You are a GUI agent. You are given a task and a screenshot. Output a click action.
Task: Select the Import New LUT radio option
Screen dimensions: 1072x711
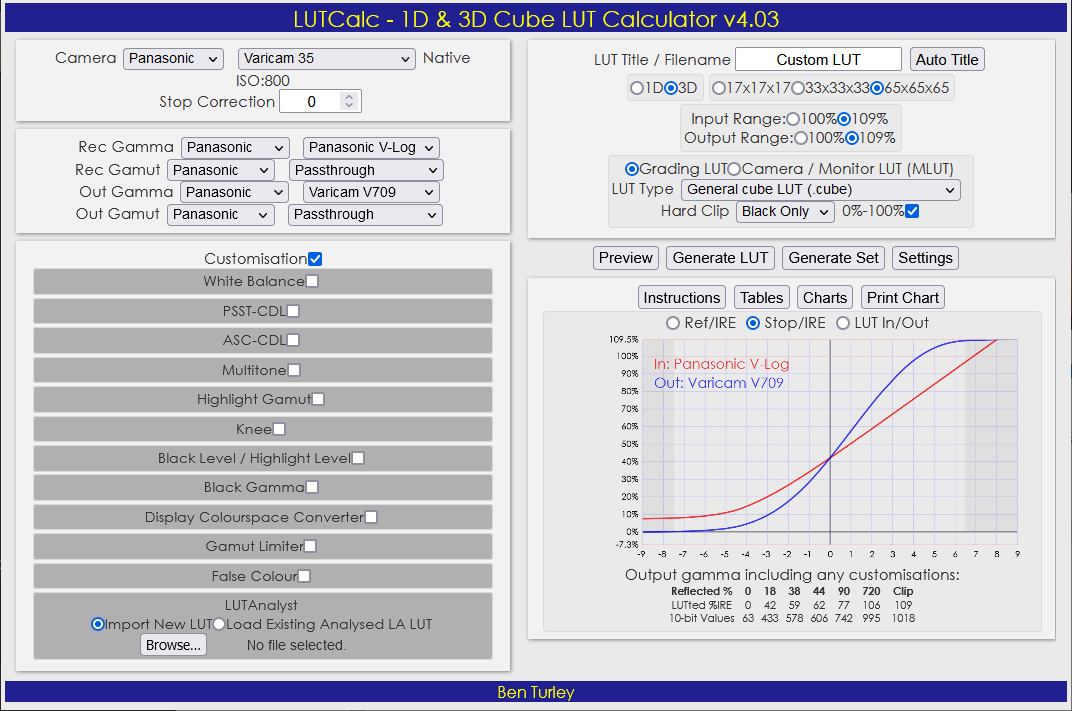[98, 624]
